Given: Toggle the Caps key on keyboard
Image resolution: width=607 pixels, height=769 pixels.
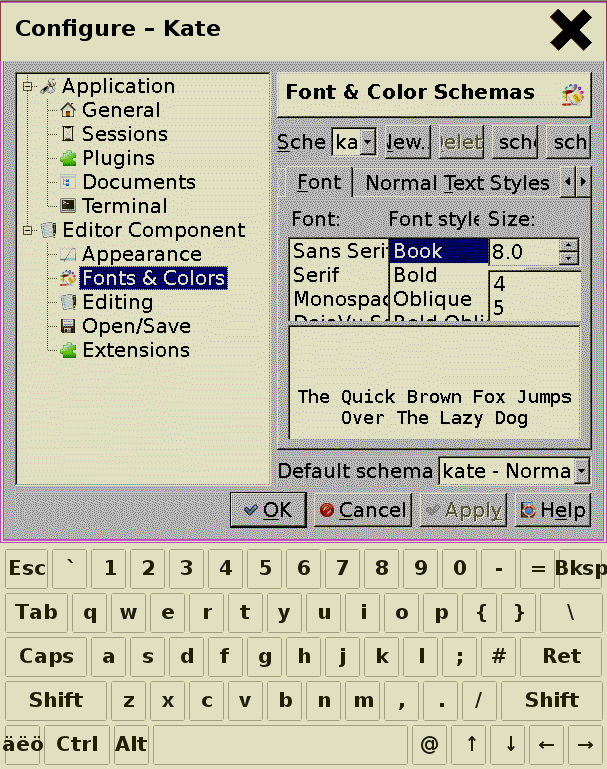Looking at the screenshot, I should pyautogui.click(x=46, y=656).
